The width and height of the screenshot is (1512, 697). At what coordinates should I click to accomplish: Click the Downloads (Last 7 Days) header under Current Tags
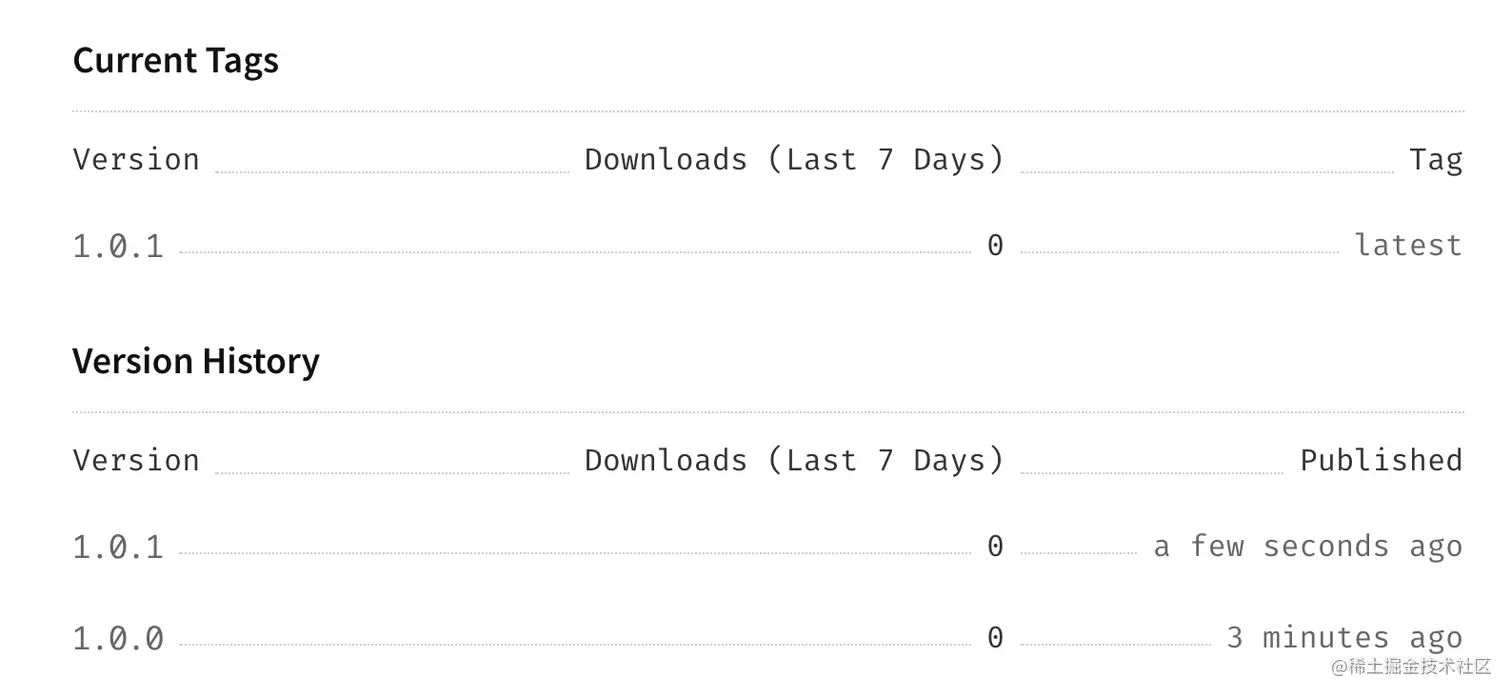point(794,160)
